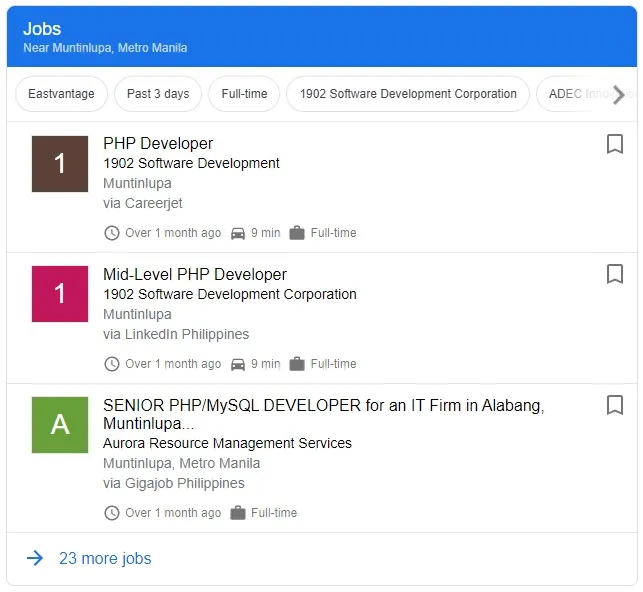Click the clock icon in Aurora job row
This screenshot has height=592, width=643.
pyautogui.click(x=112, y=513)
